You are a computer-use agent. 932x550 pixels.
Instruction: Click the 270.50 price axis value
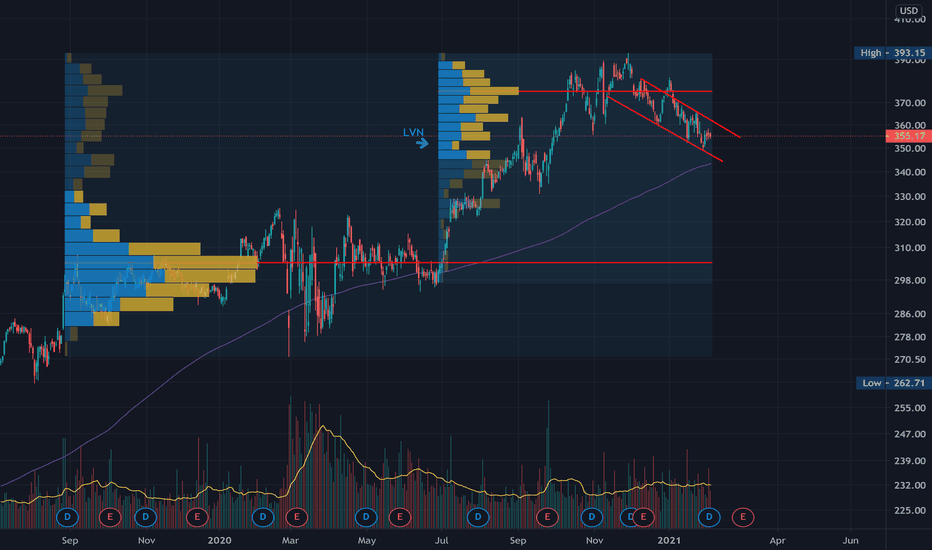tap(910, 359)
